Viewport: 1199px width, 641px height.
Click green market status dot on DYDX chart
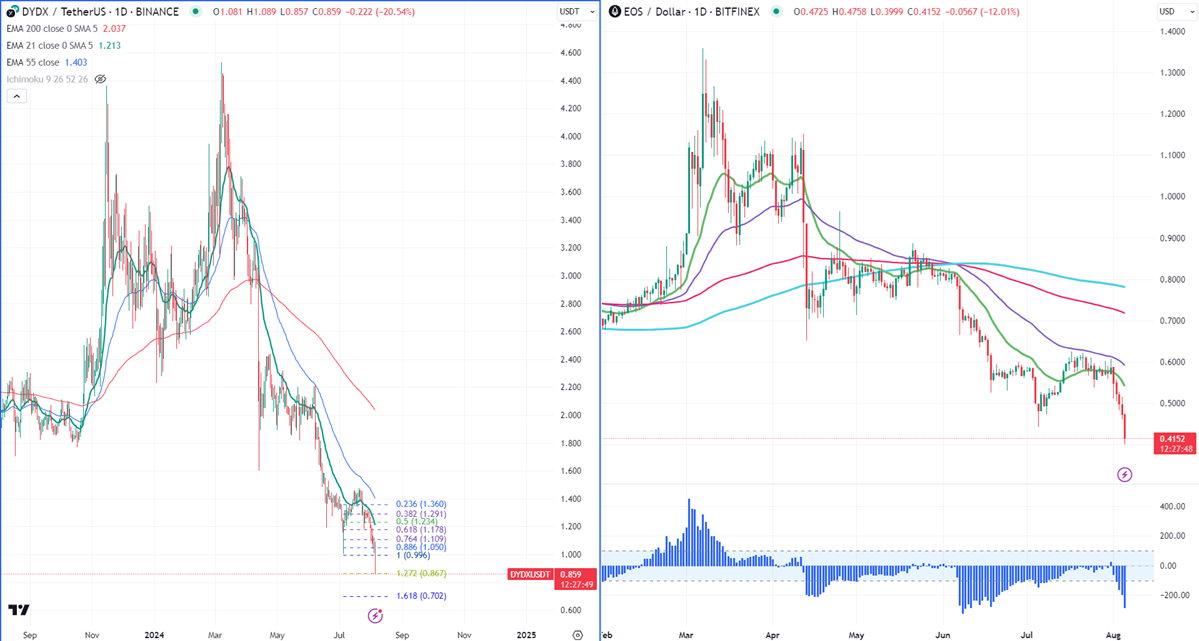(197, 11)
